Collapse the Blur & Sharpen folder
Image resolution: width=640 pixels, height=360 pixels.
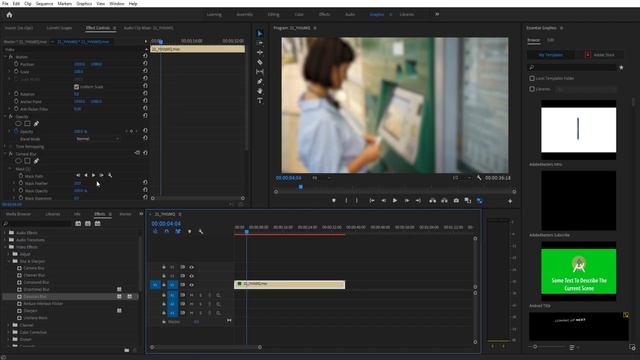(9, 261)
